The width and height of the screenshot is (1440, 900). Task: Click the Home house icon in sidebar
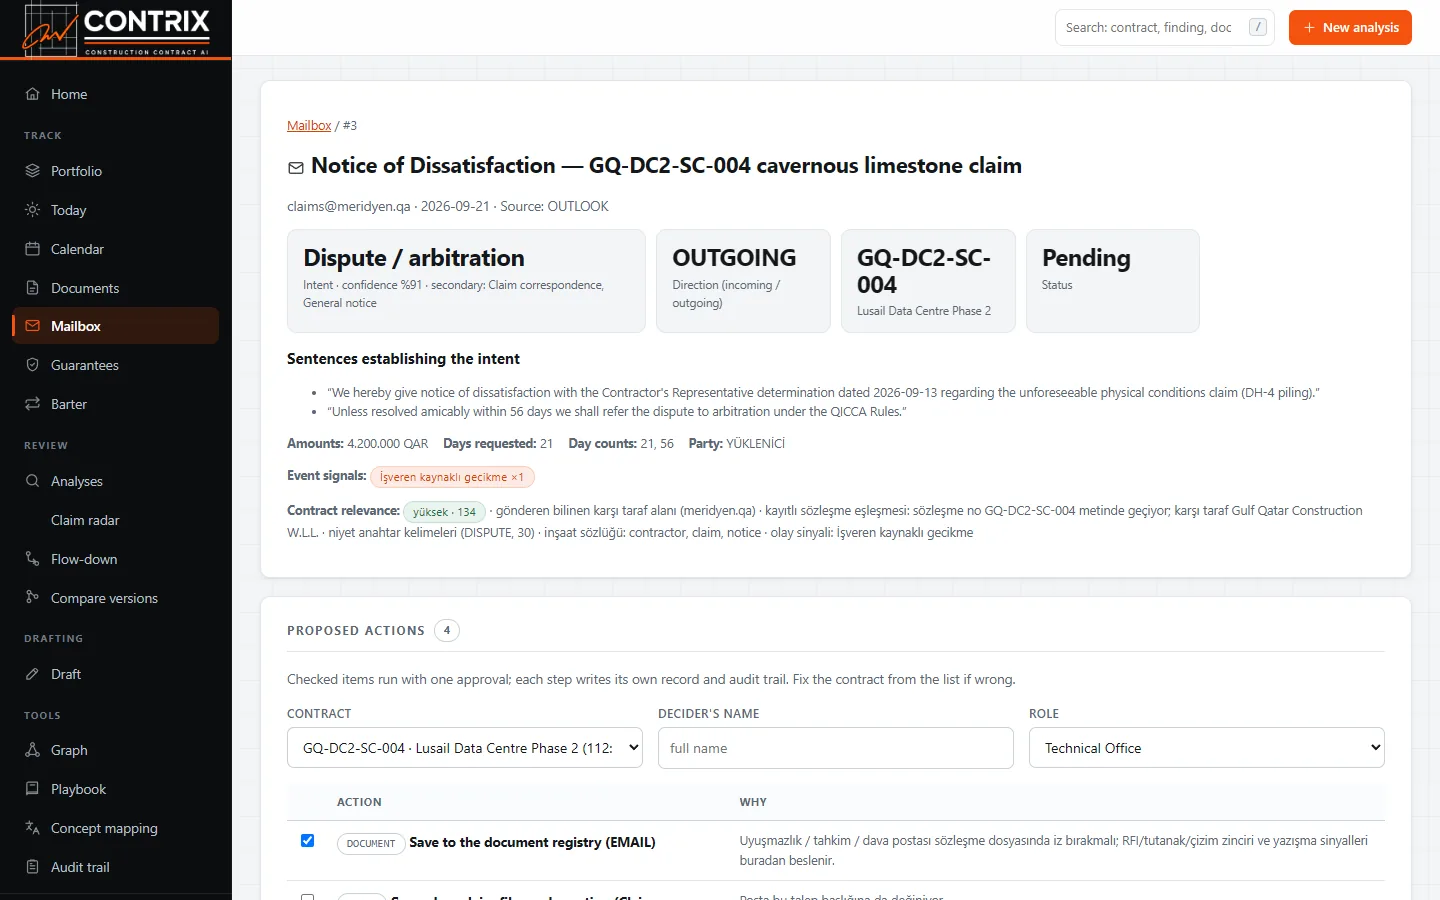[32, 94]
